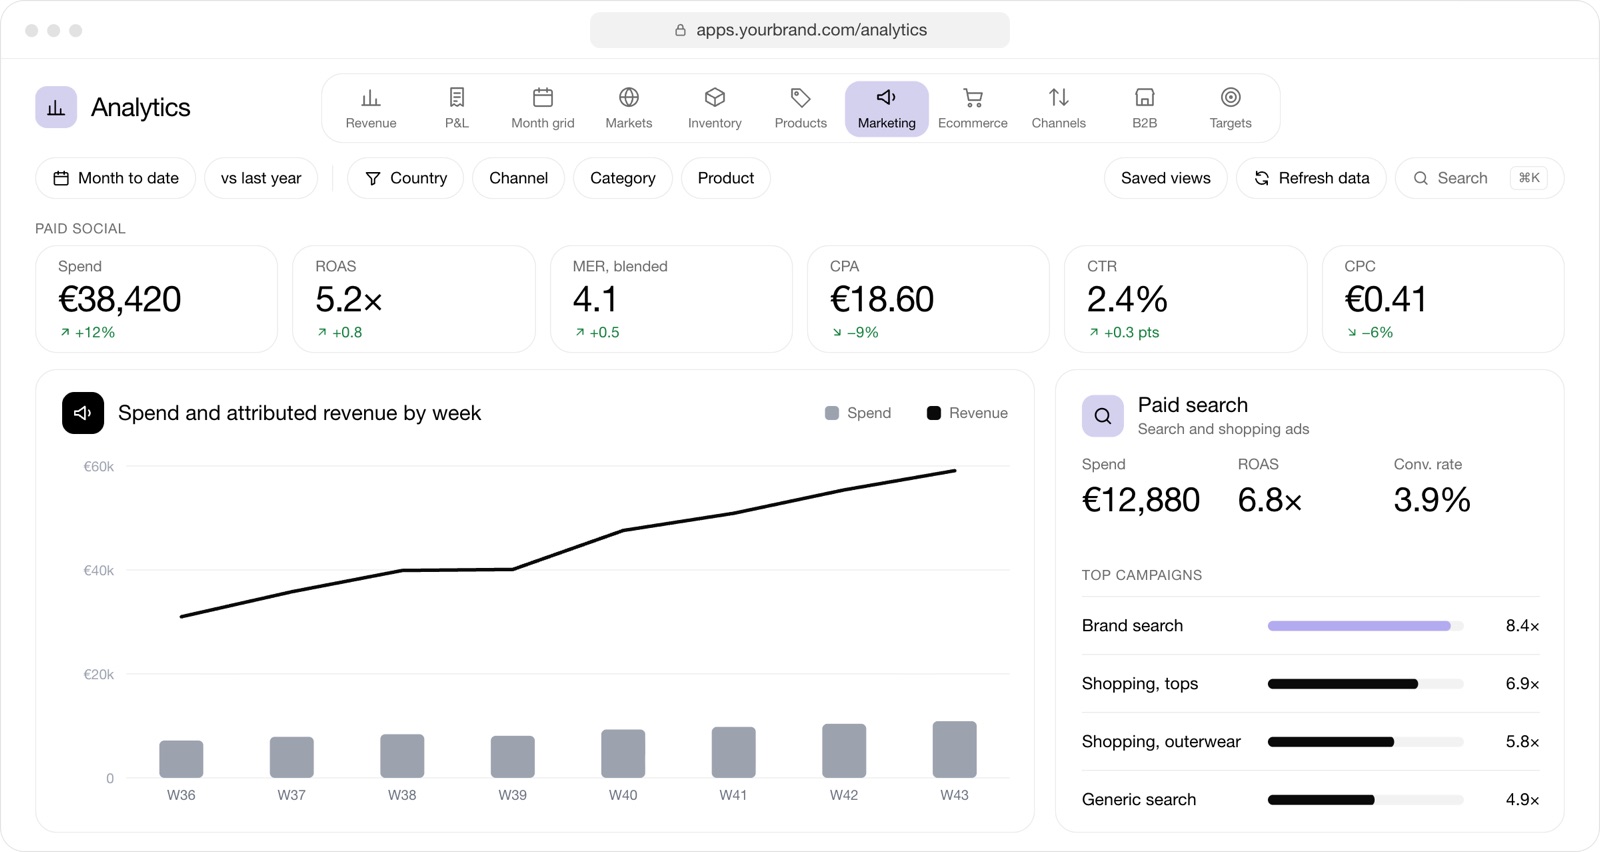Click the Inventory cube icon
The height and width of the screenshot is (852, 1600).
715,97
